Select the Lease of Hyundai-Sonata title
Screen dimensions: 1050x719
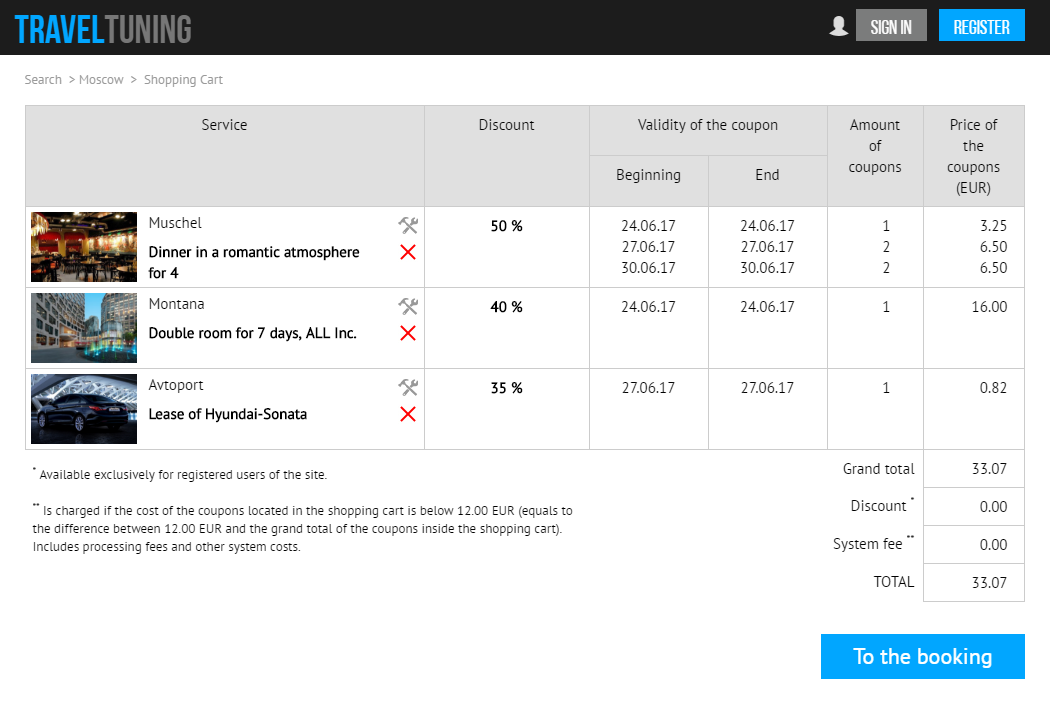coord(228,414)
